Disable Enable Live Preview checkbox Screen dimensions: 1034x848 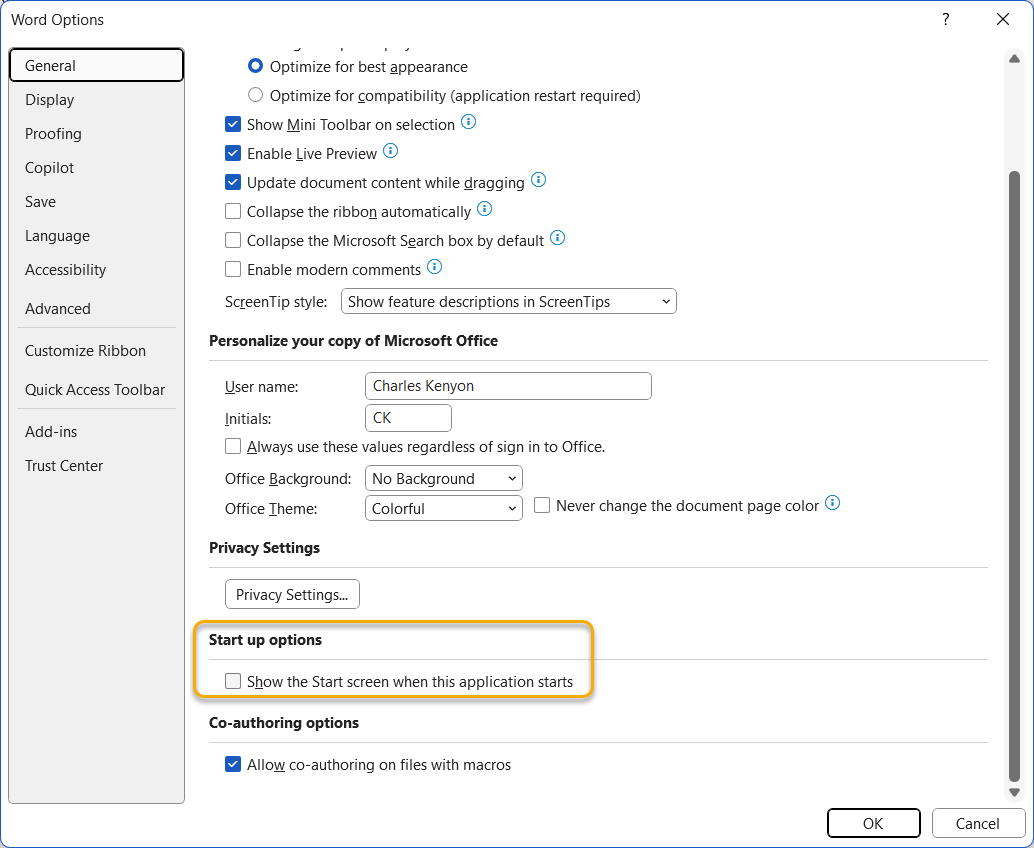pos(233,153)
